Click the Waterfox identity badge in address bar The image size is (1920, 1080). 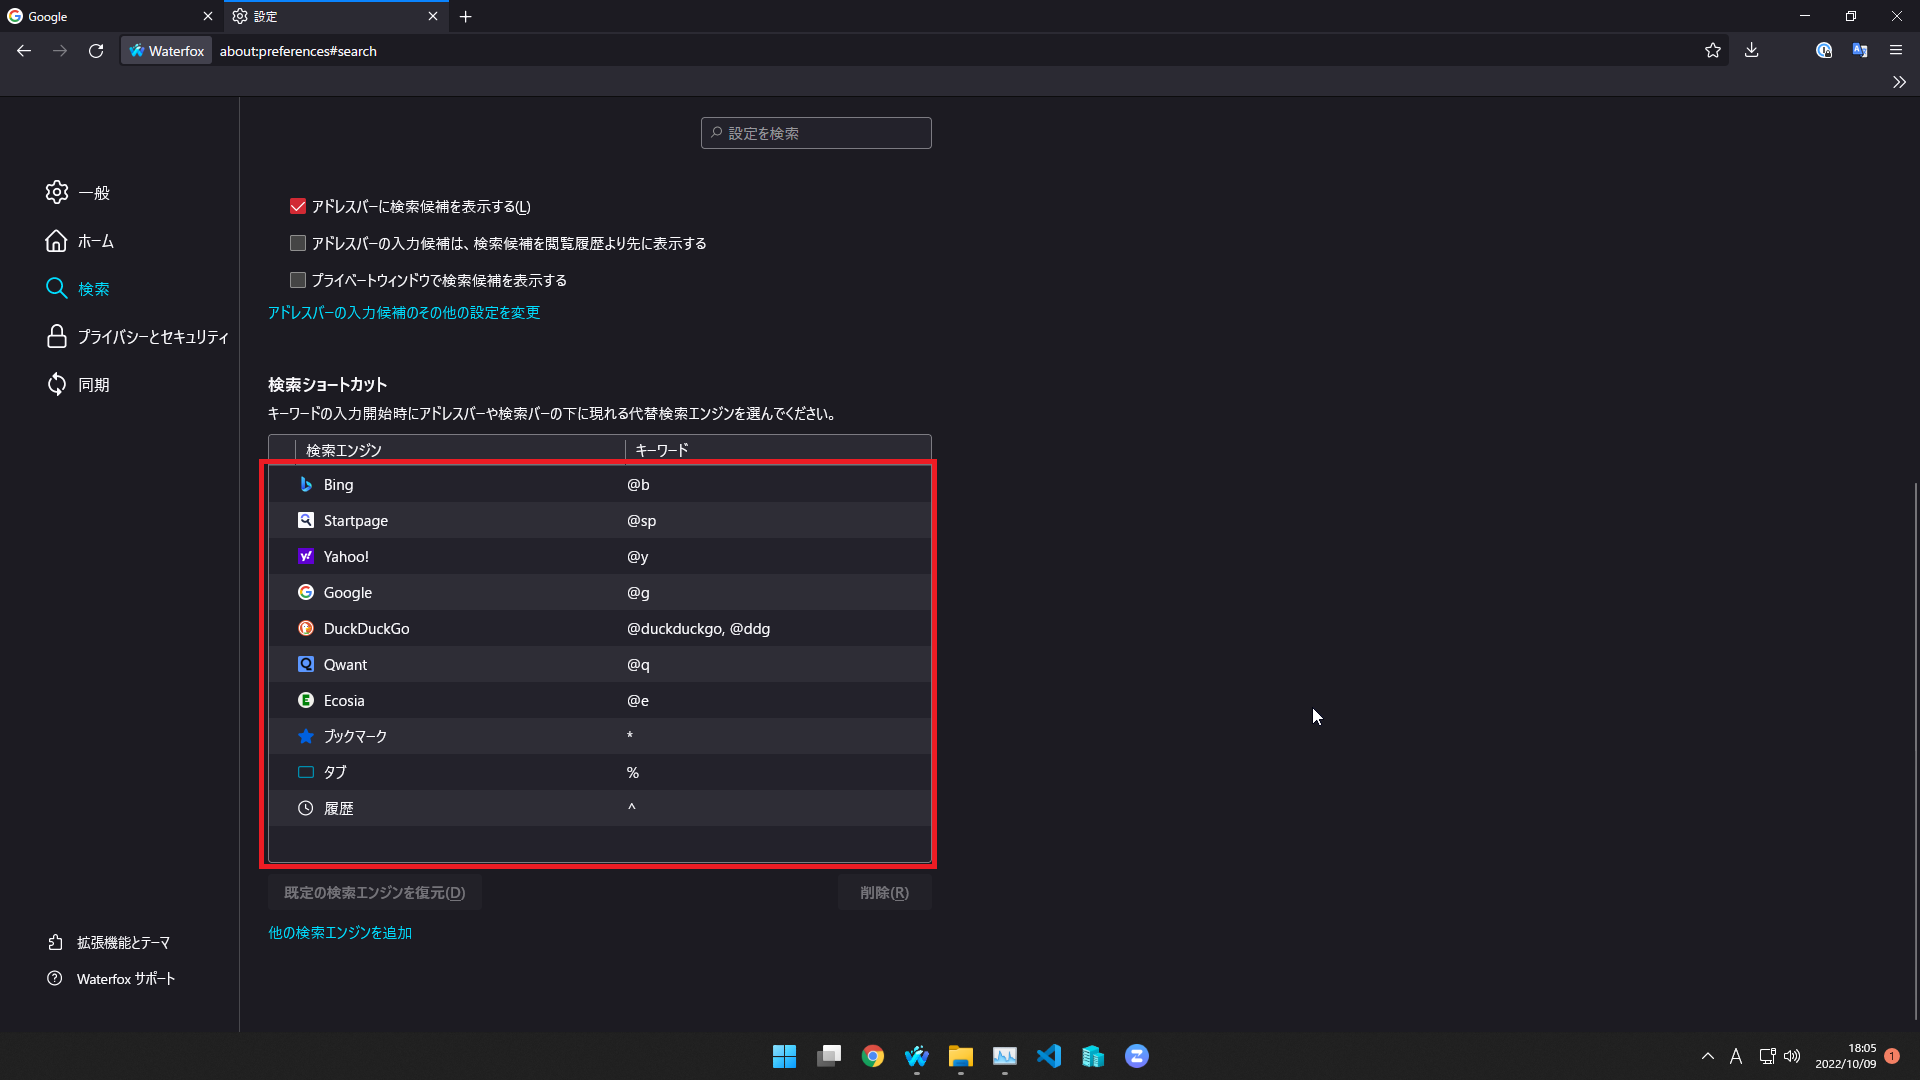(167, 51)
